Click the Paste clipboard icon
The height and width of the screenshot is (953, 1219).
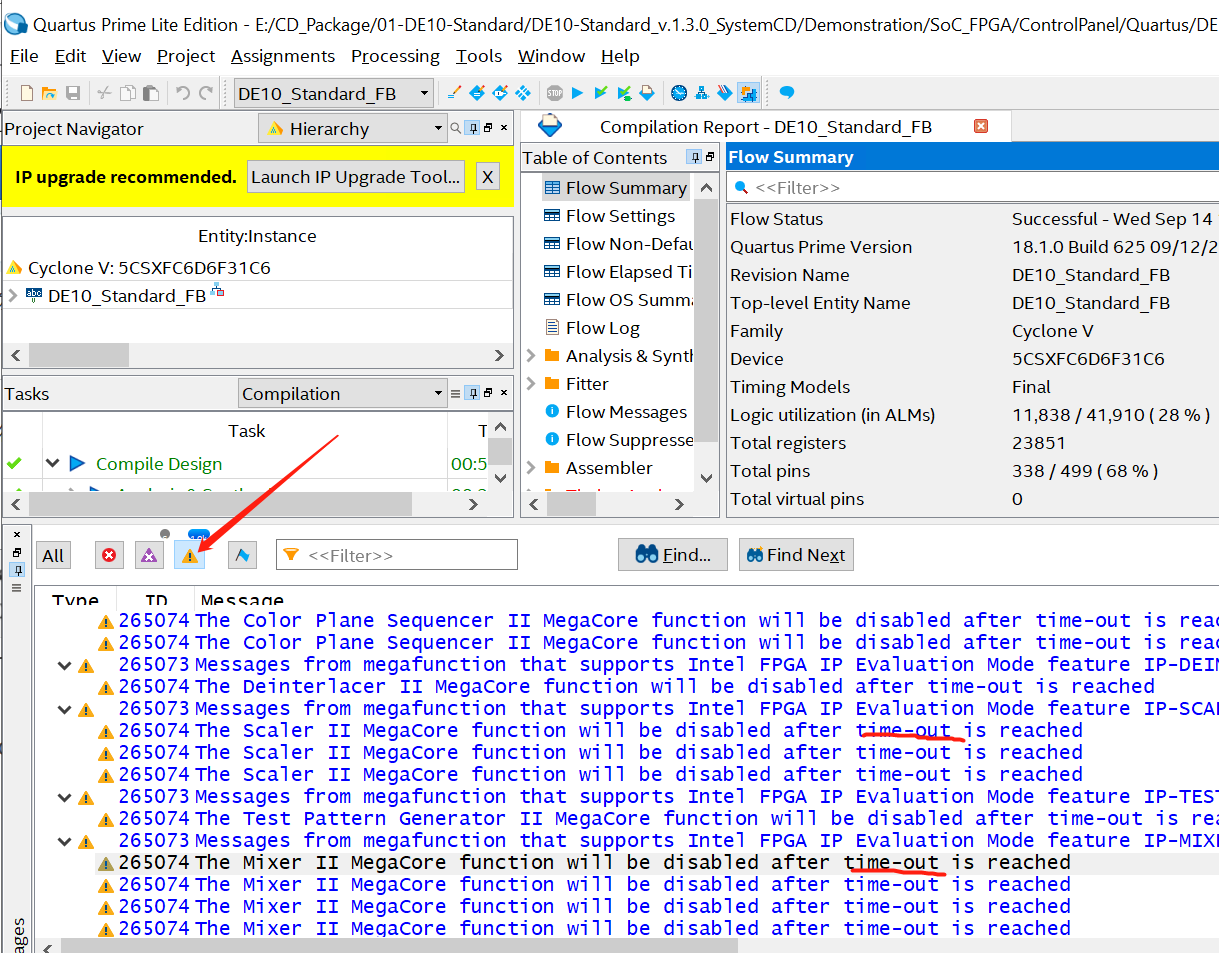(150, 93)
